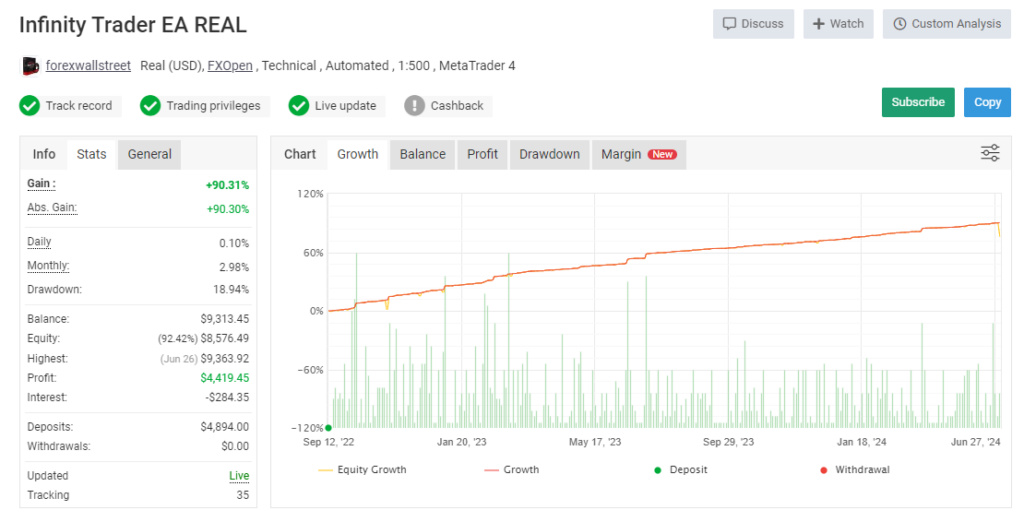Add system to watchlist with Watch
1024x522 pixels.
838,24
